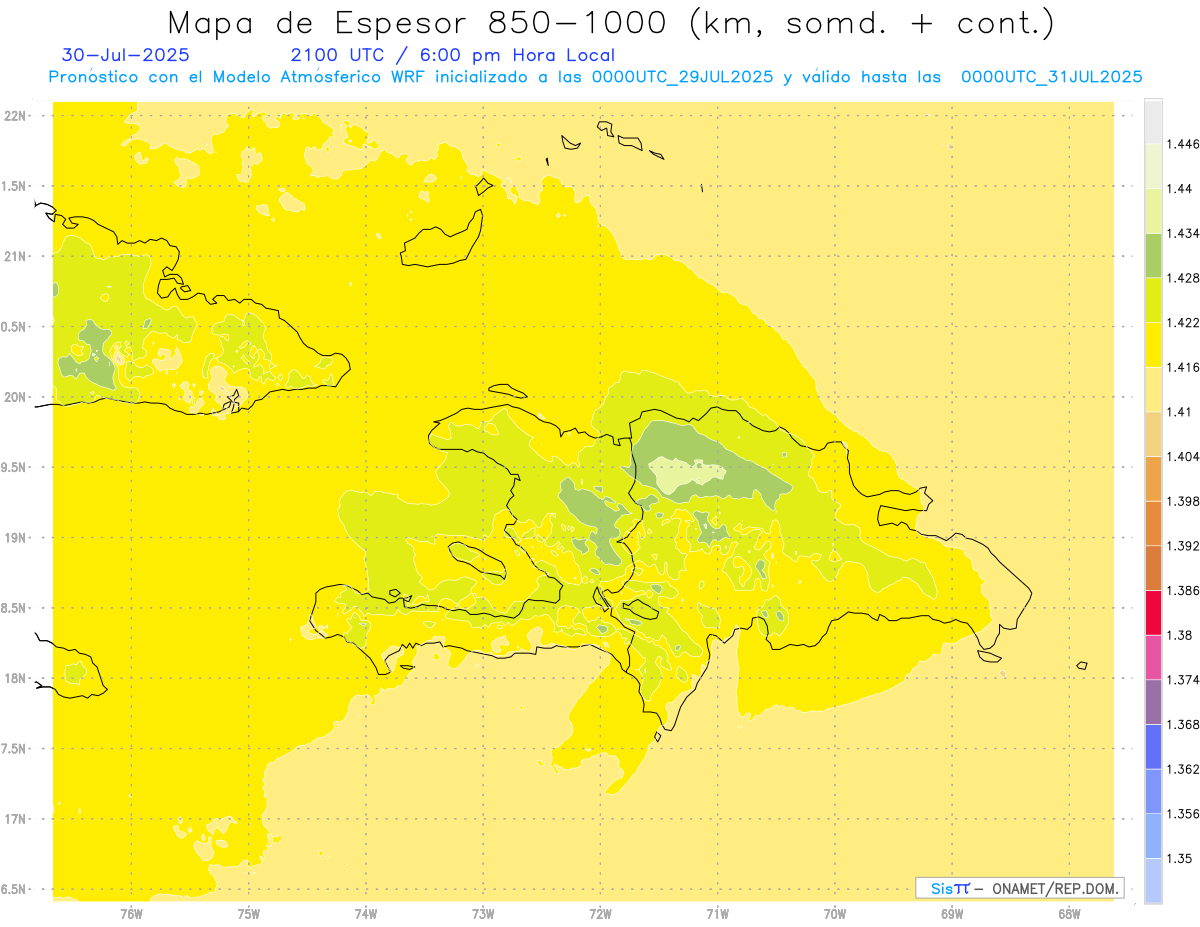Image resolution: width=1200 pixels, height=927 pixels.
Task: Click the '76W' longitude label
Action: [131, 913]
